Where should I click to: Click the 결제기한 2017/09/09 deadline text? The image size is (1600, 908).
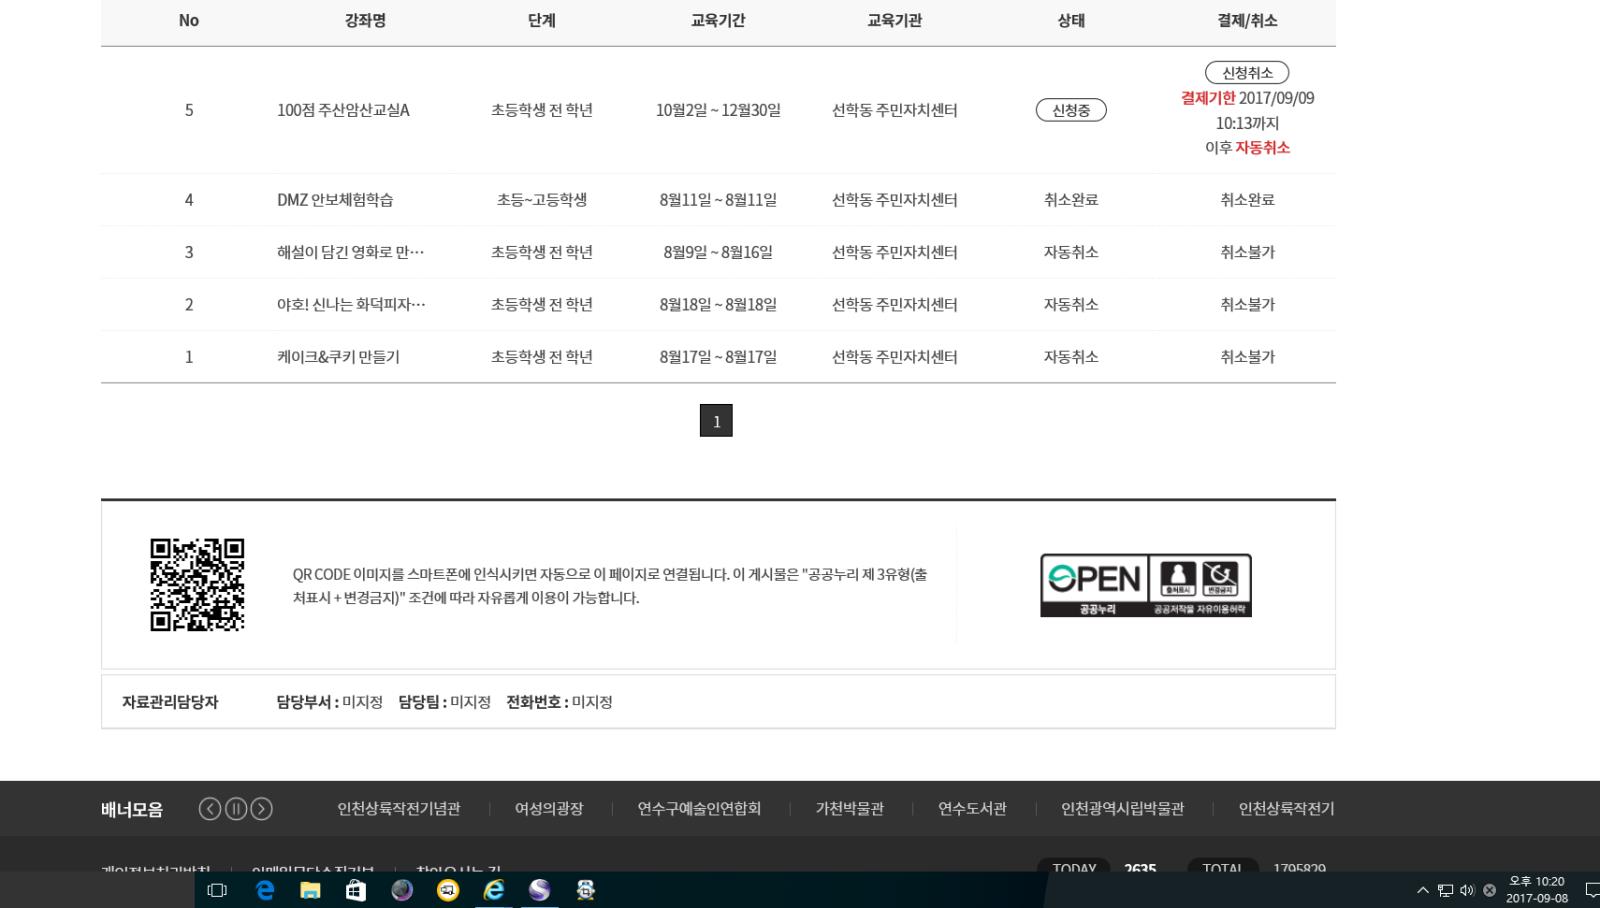[1247, 98]
